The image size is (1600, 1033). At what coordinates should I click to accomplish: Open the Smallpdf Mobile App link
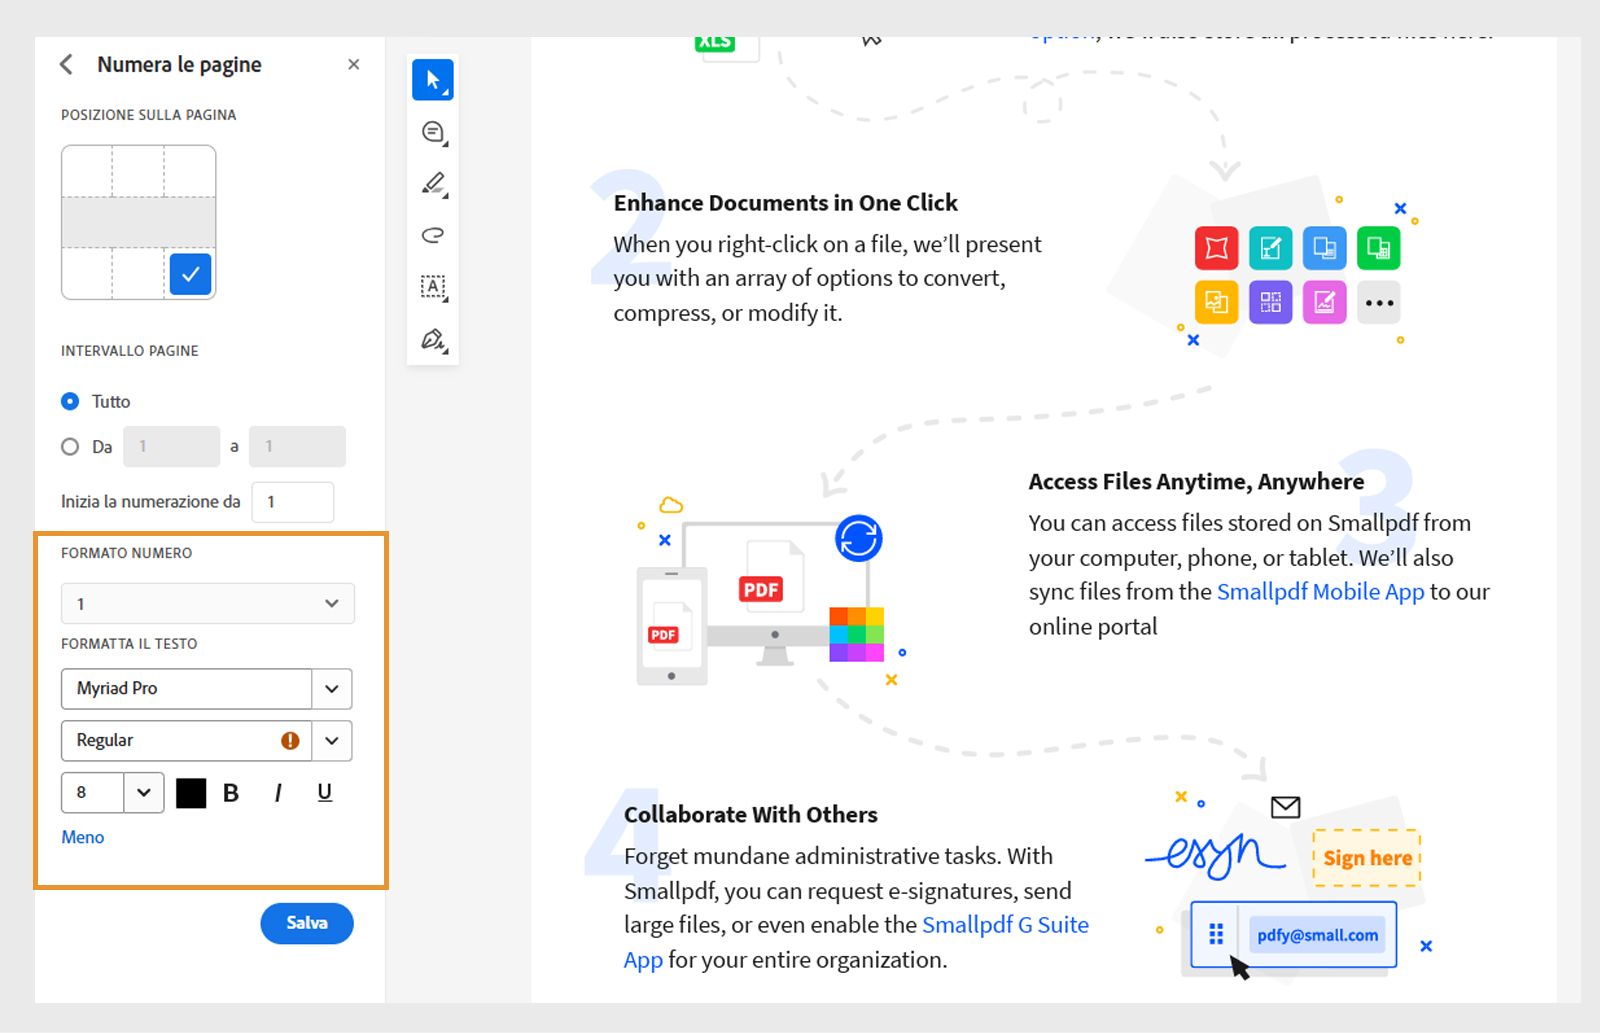1320,592
